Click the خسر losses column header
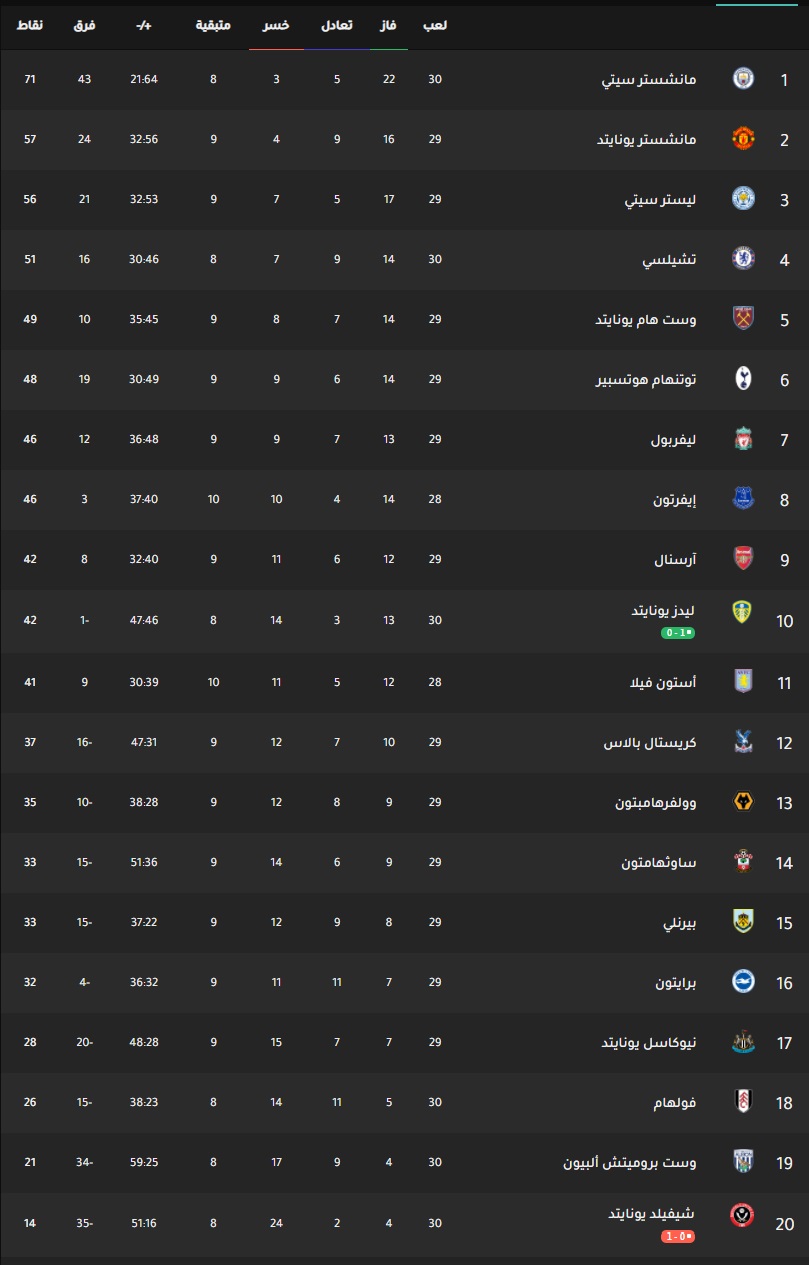809x1265 pixels. pos(277,25)
